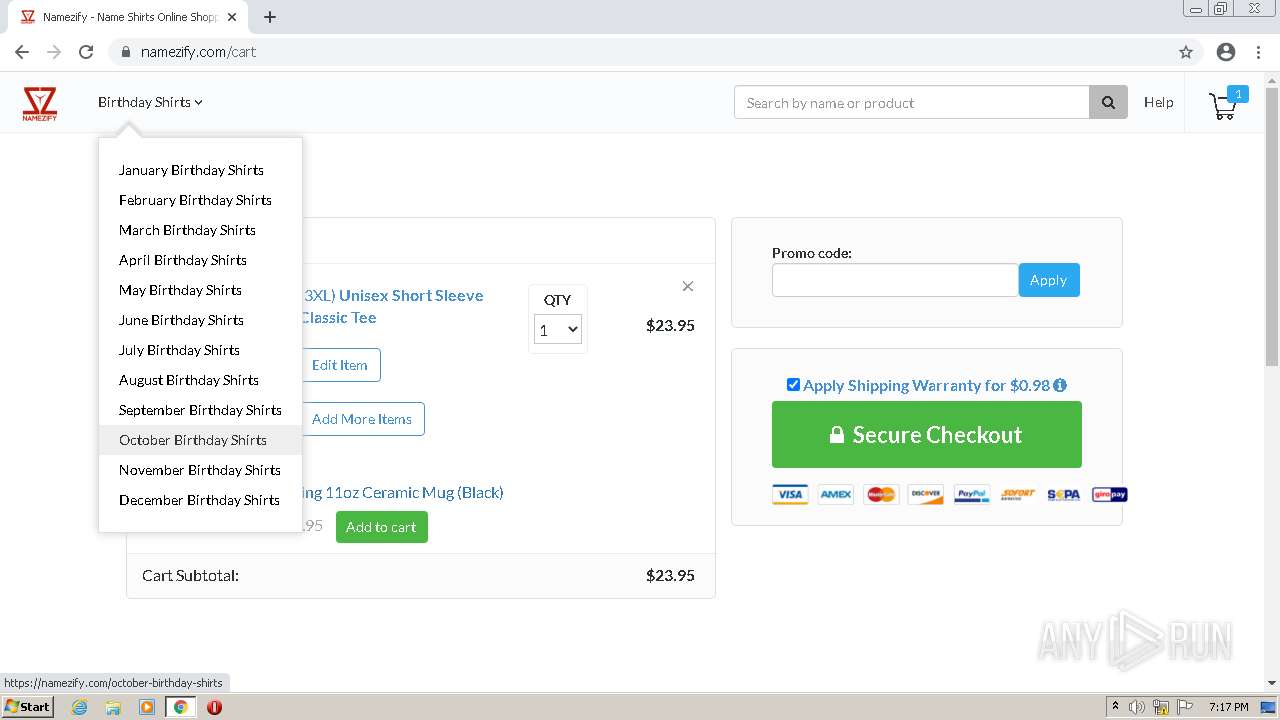Open Chrome profile account icon
The image size is (1280, 720).
coord(1226,52)
